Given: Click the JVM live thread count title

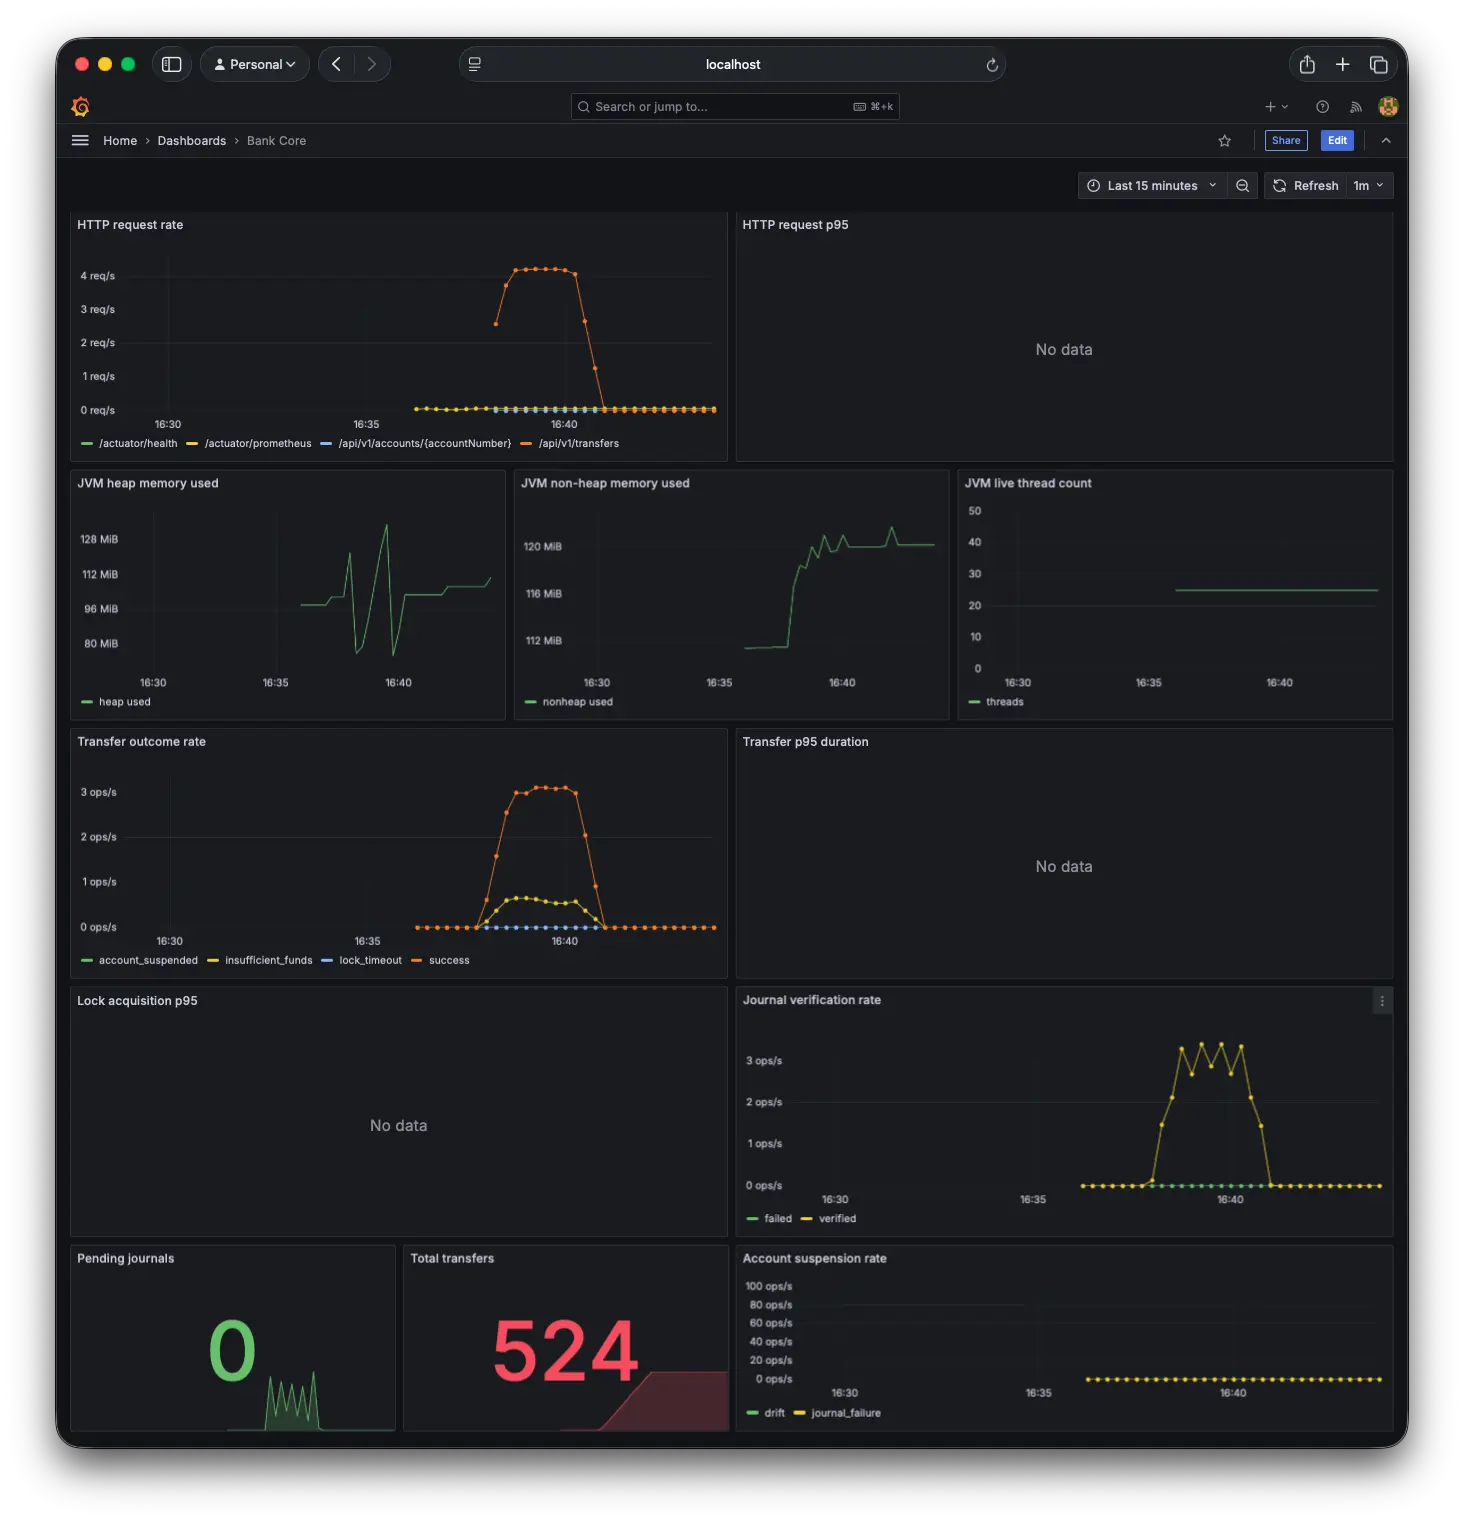Looking at the screenshot, I should coord(1028,483).
